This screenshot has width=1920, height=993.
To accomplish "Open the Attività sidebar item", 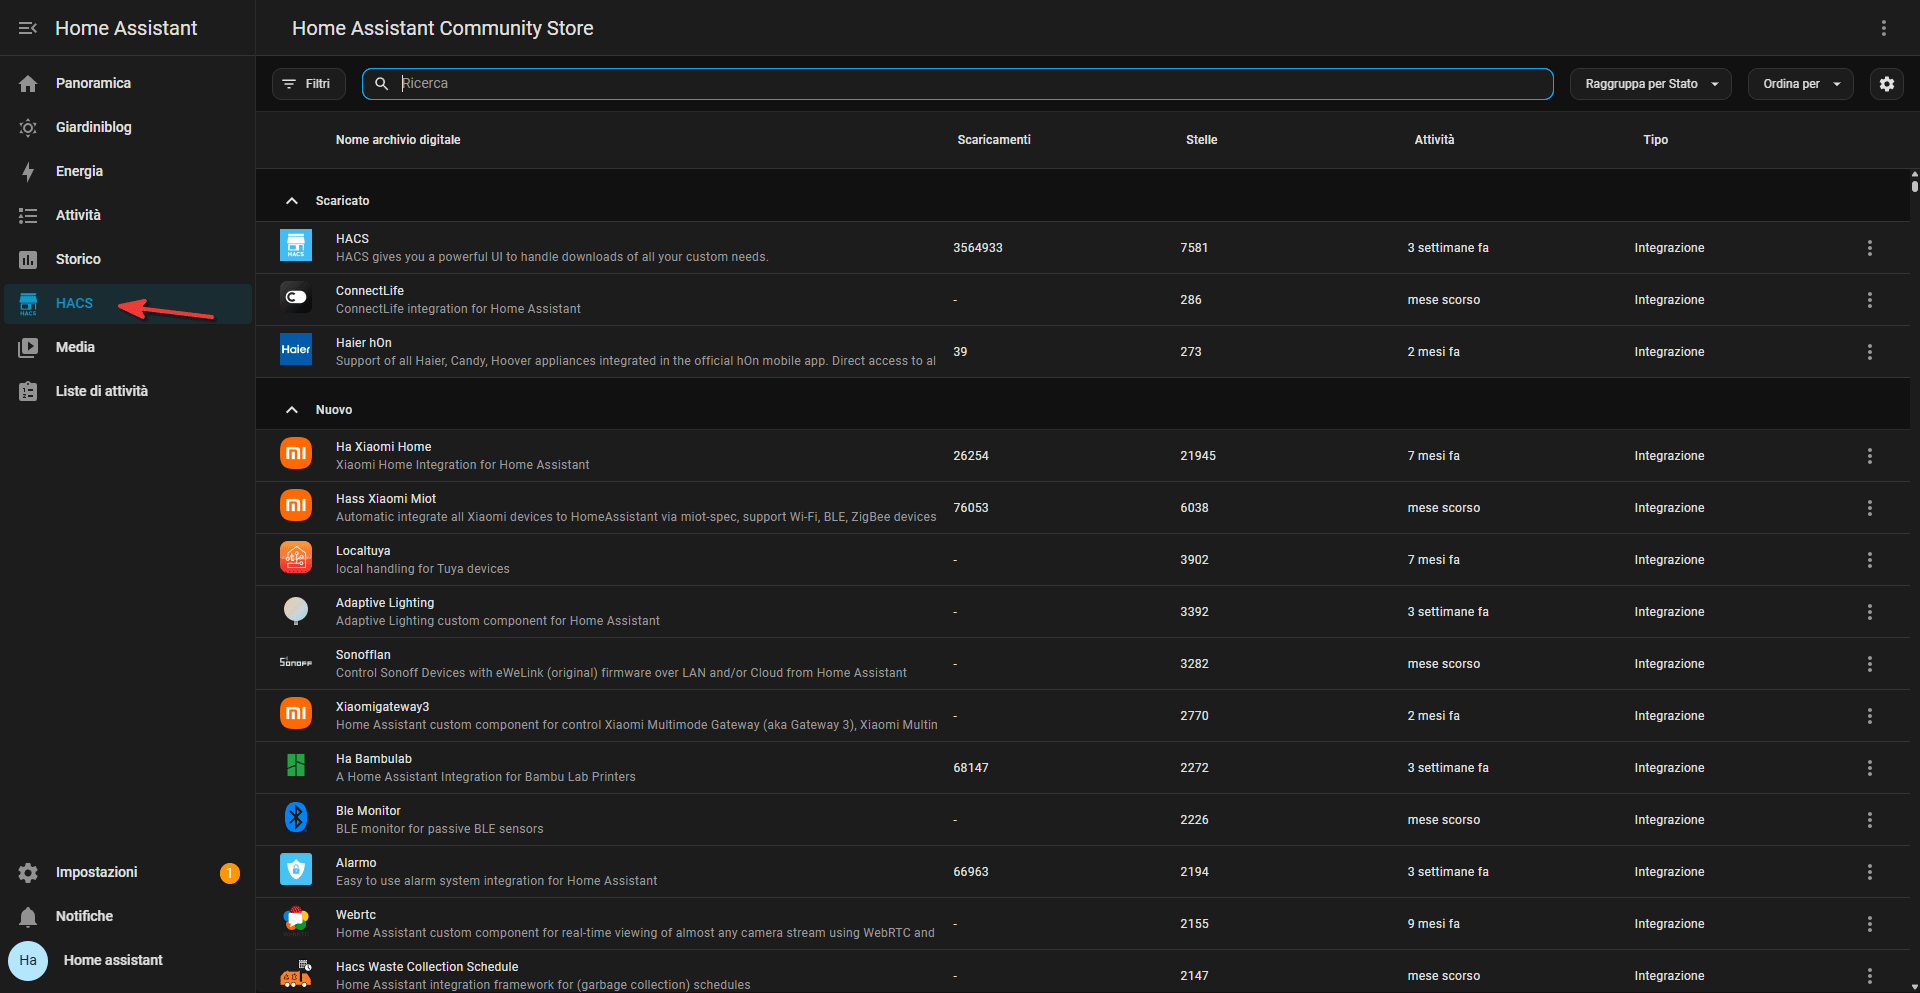I will pyautogui.click(x=128, y=215).
